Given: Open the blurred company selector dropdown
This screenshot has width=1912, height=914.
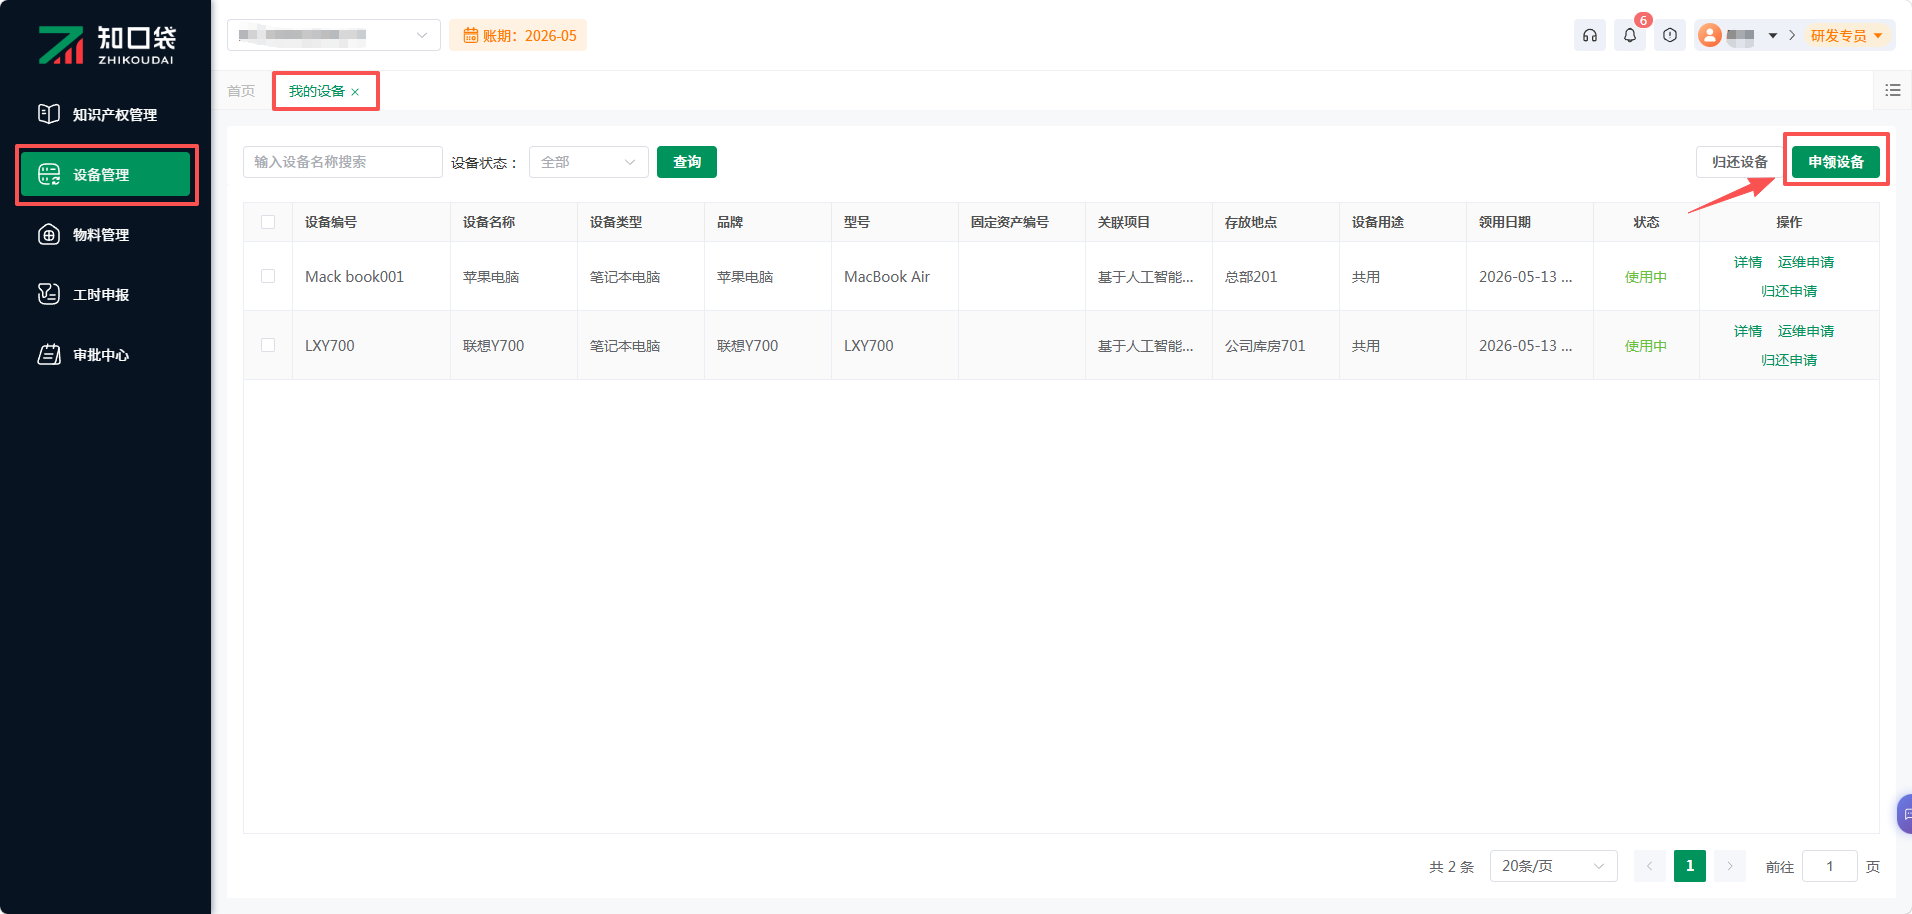Looking at the screenshot, I should 334,35.
